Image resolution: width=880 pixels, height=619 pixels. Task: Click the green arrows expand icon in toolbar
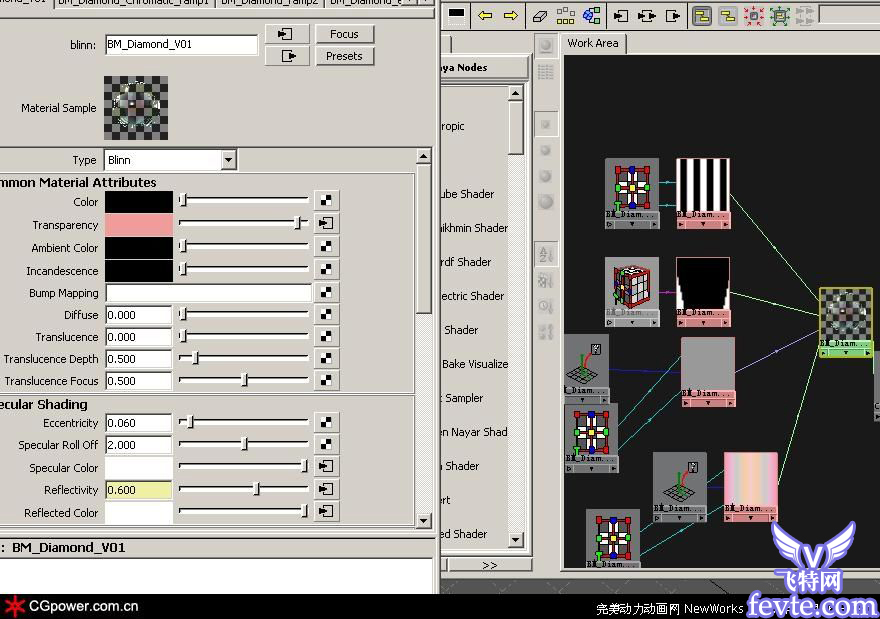(780, 16)
